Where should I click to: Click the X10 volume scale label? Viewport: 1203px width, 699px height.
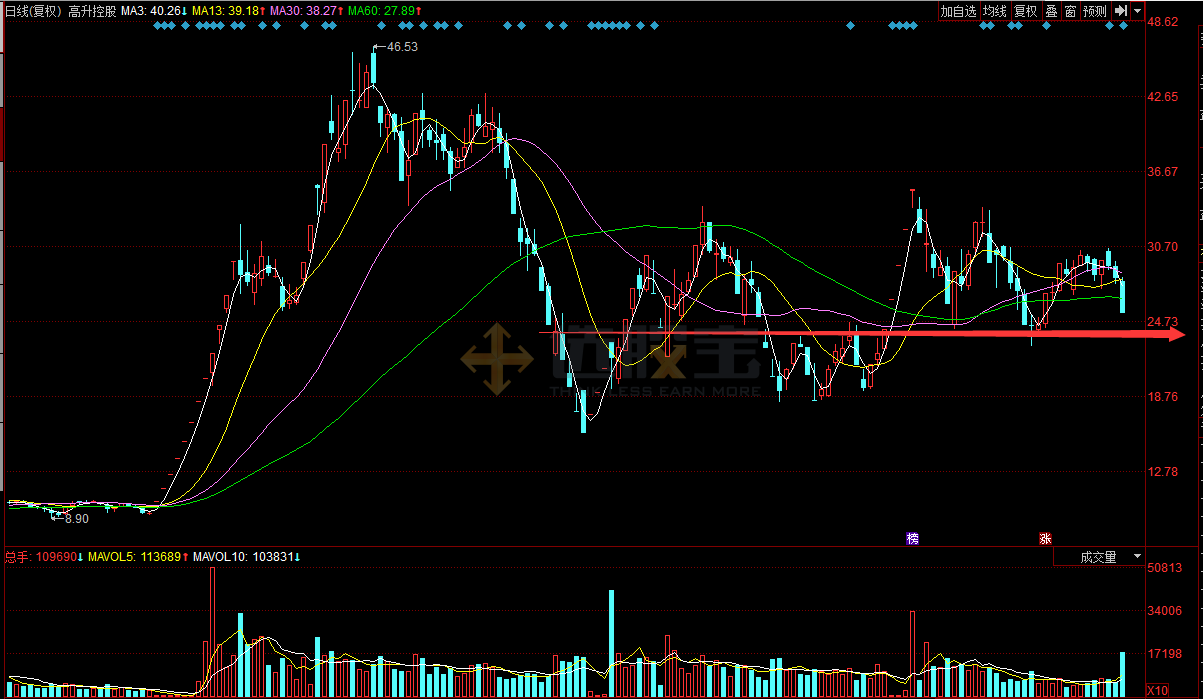click(1157, 690)
